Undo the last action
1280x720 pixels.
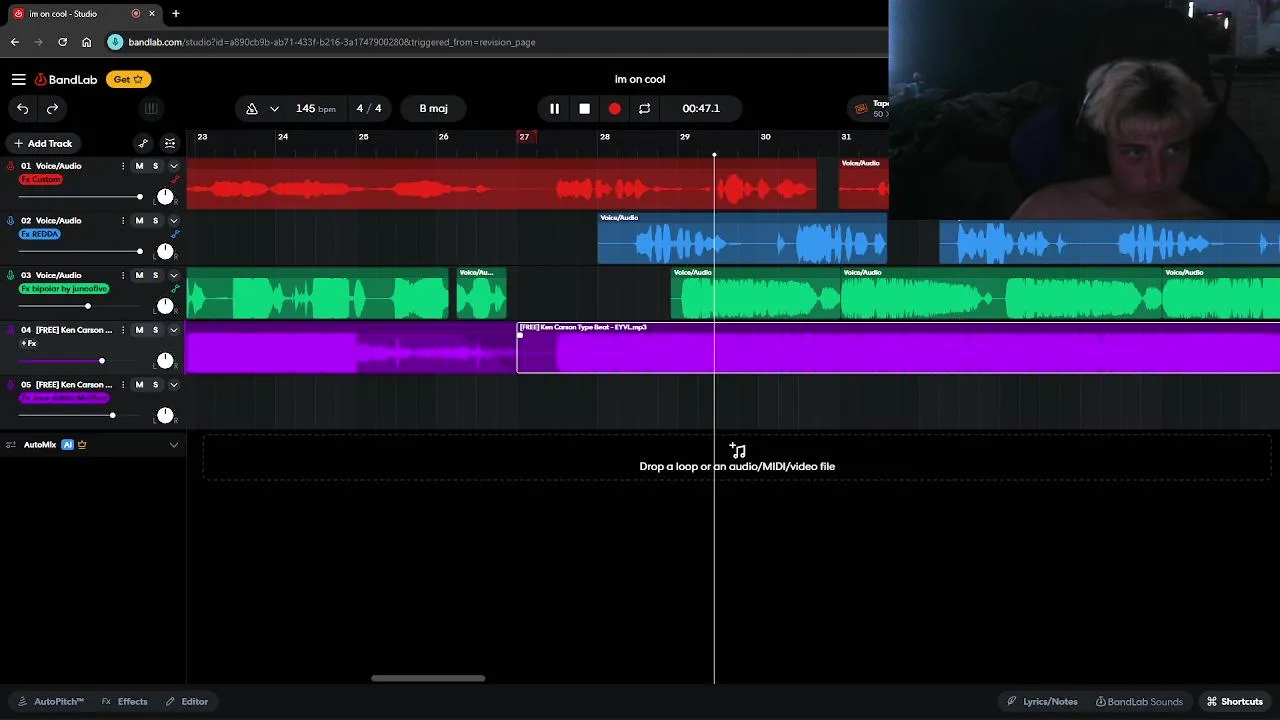(x=22, y=108)
